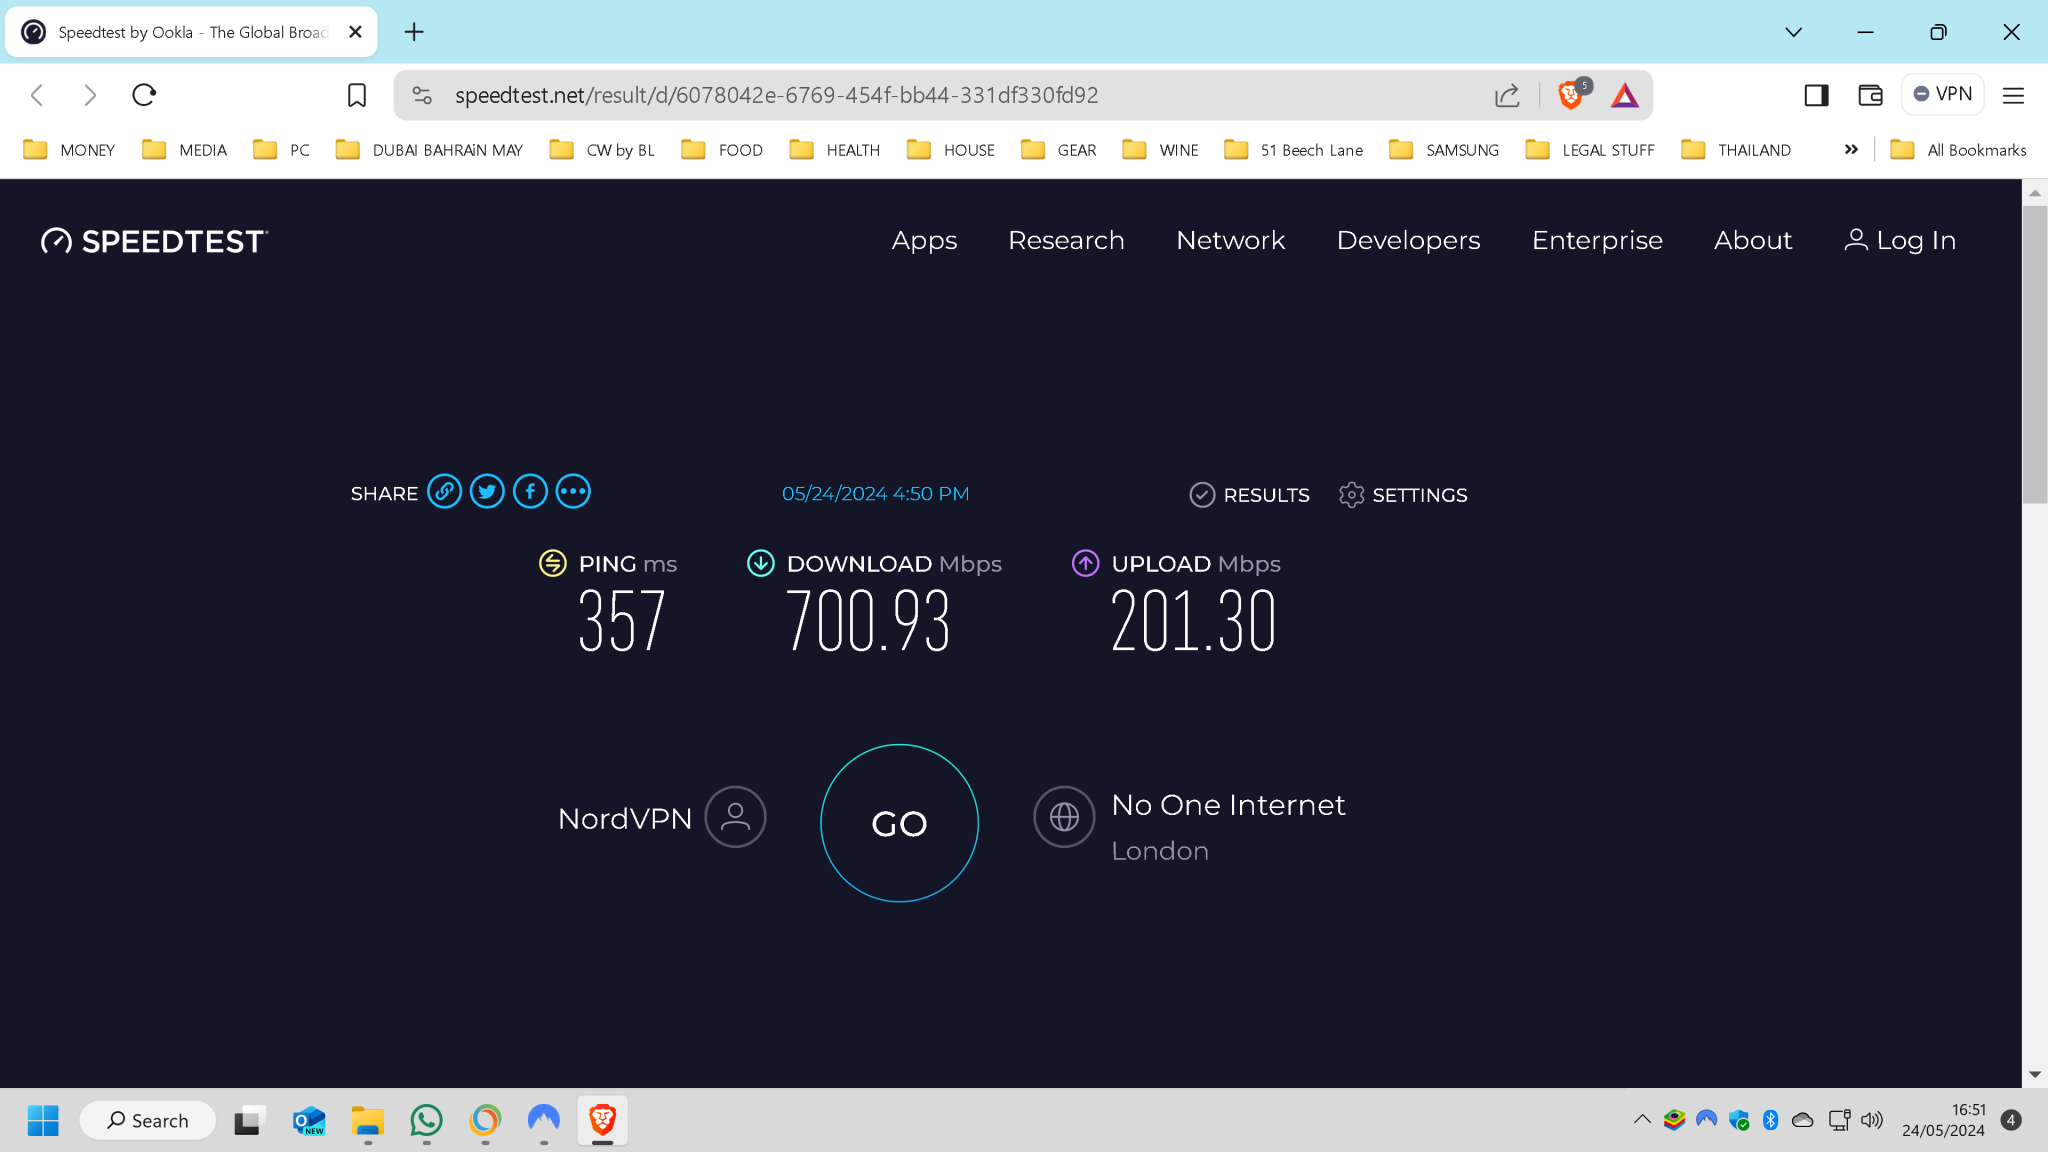Open WhatsApp from the taskbar
The height and width of the screenshot is (1152, 2048).
coord(426,1120)
